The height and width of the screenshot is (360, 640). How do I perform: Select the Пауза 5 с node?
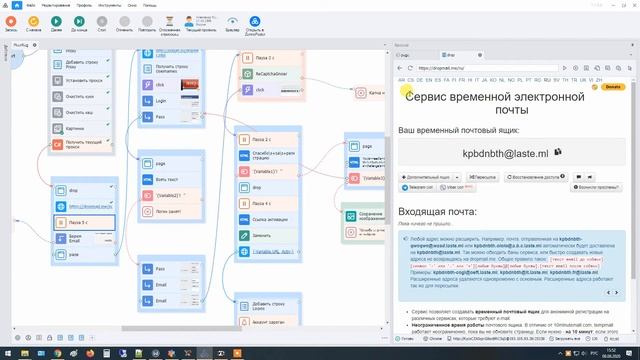pyautogui.click(x=84, y=222)
